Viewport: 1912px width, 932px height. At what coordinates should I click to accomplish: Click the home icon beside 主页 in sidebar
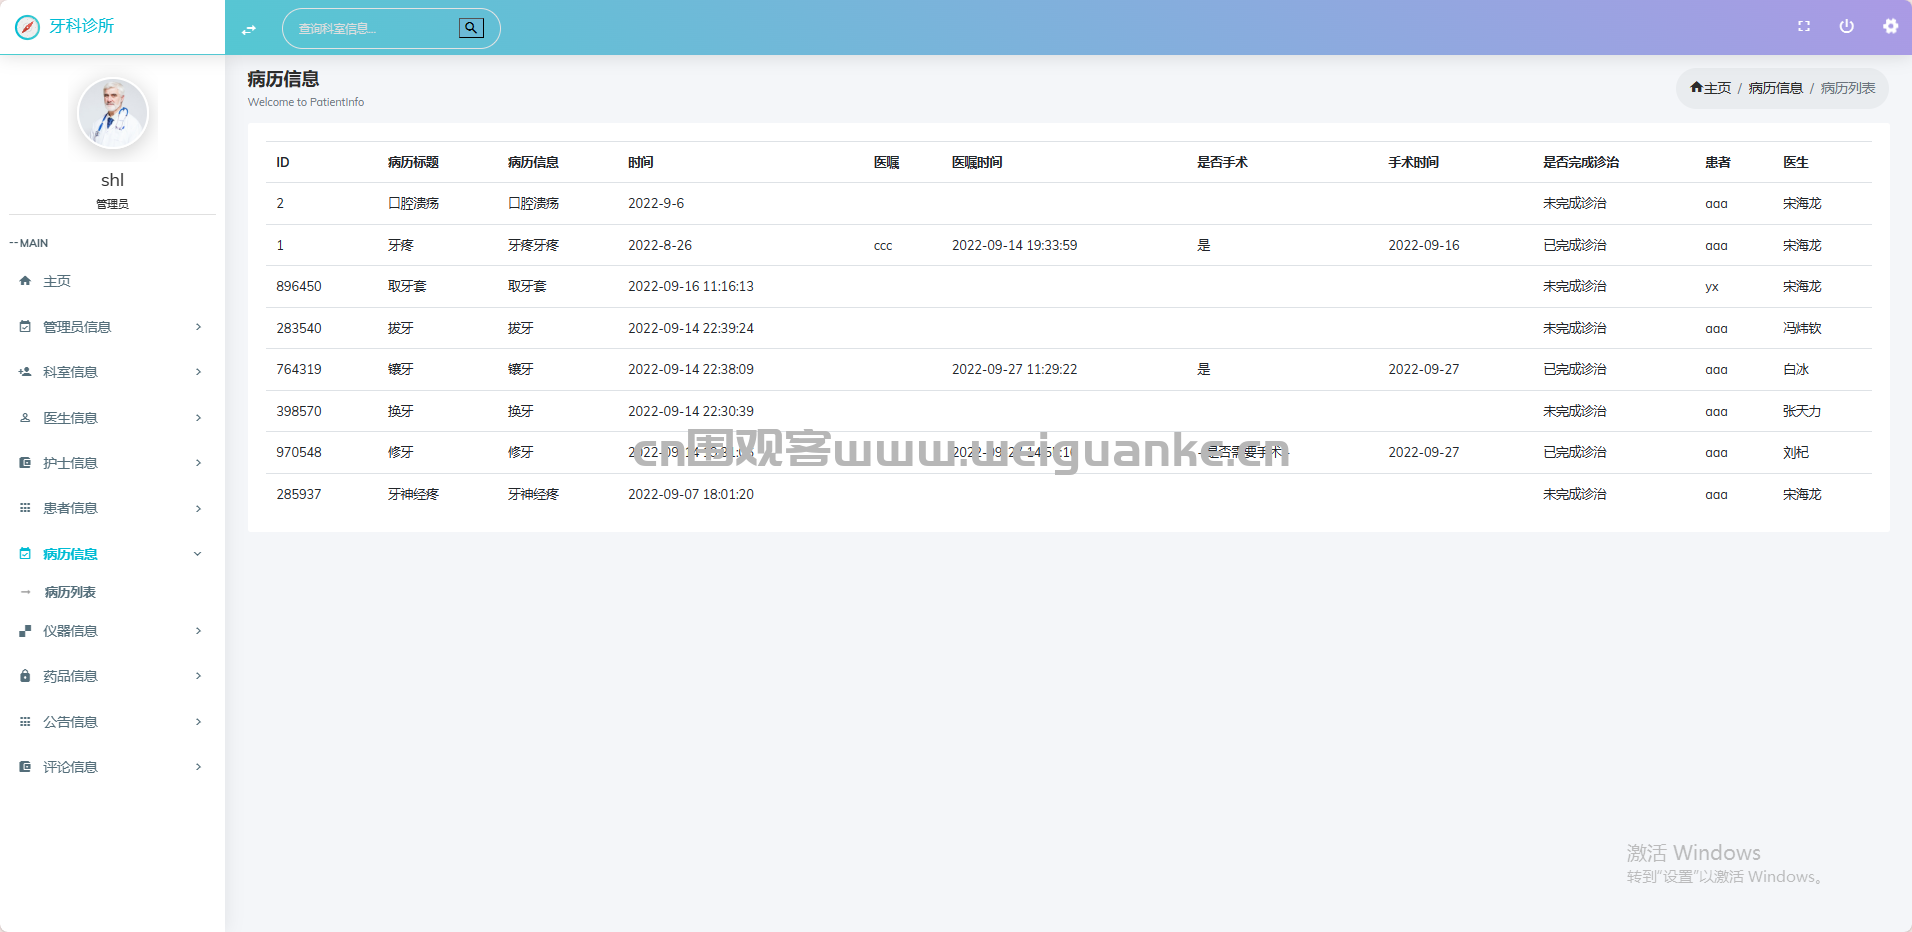tap(25, 281)
